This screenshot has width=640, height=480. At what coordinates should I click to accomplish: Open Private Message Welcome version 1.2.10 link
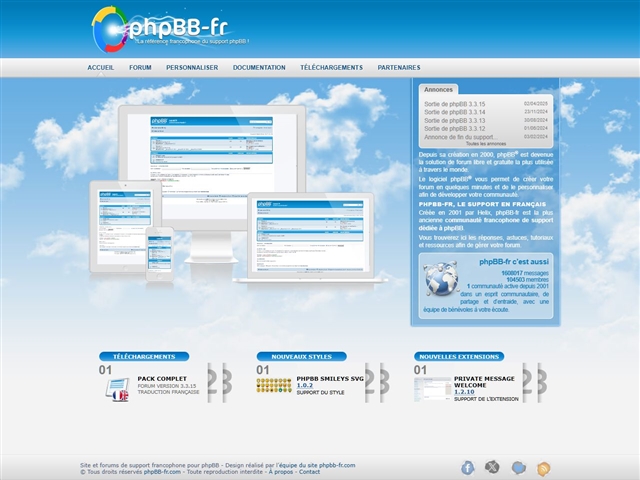pos(464,392)
